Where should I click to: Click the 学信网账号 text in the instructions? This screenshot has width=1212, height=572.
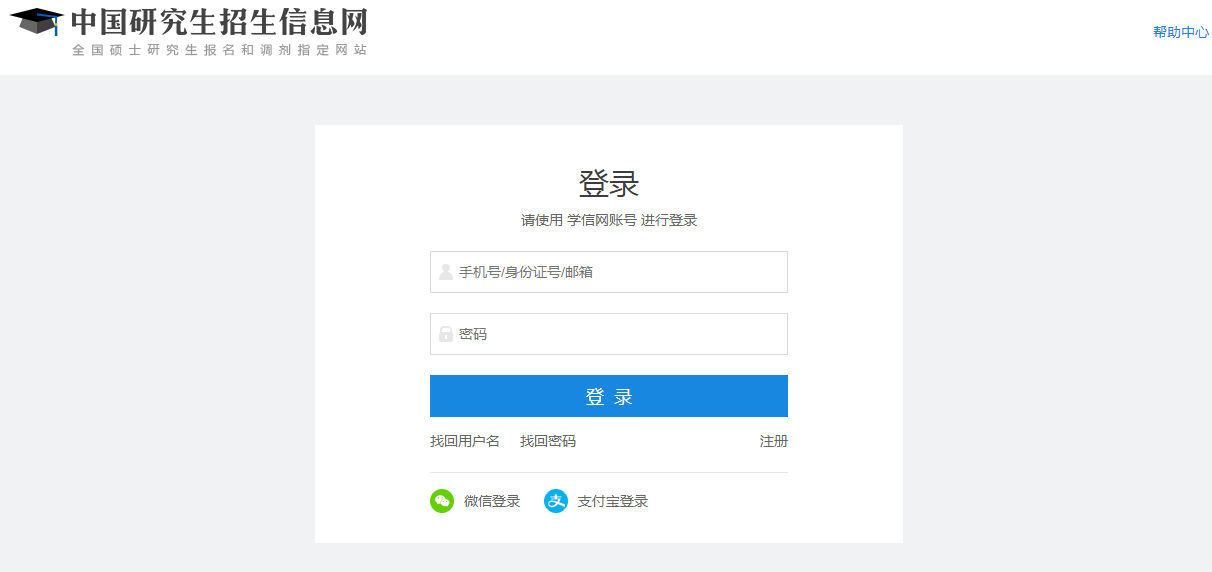(601, 220)
